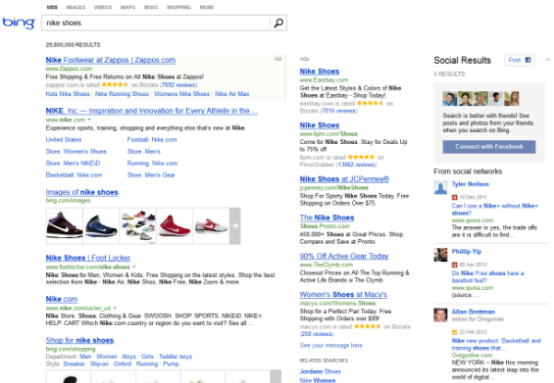Click the image carousel next arrow
Viewport: 554px width, 383px height.
(235, 226)
